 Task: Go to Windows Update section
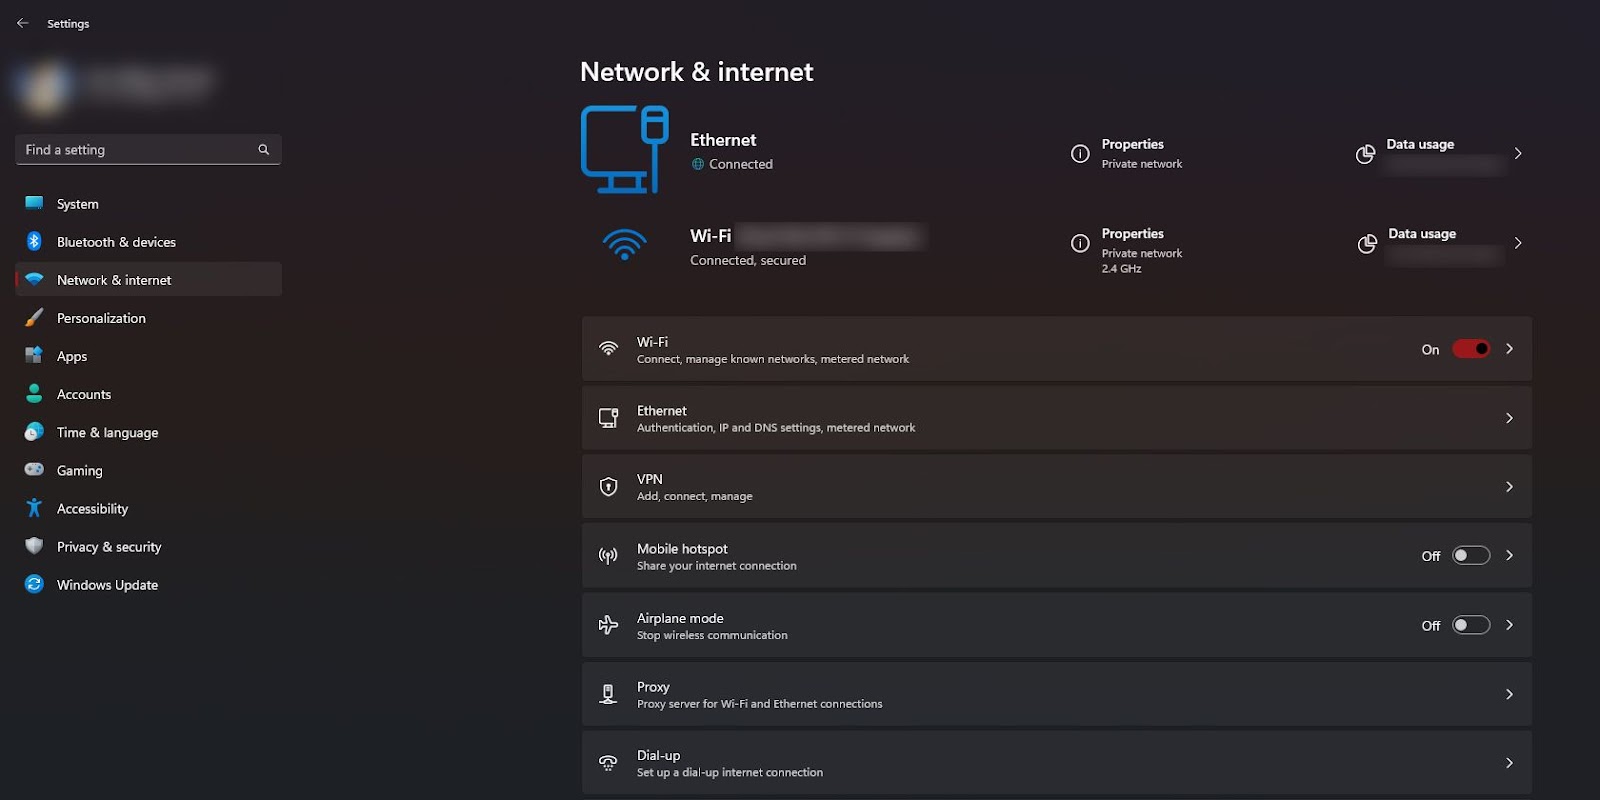107,585
